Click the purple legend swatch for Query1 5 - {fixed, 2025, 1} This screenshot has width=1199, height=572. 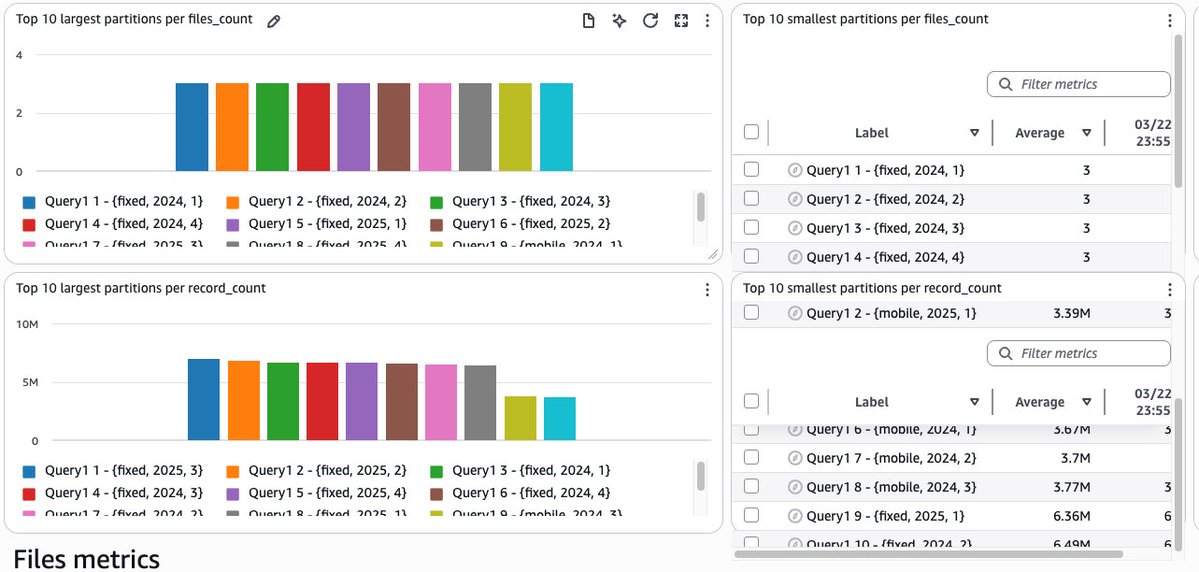tap(233, 225)
